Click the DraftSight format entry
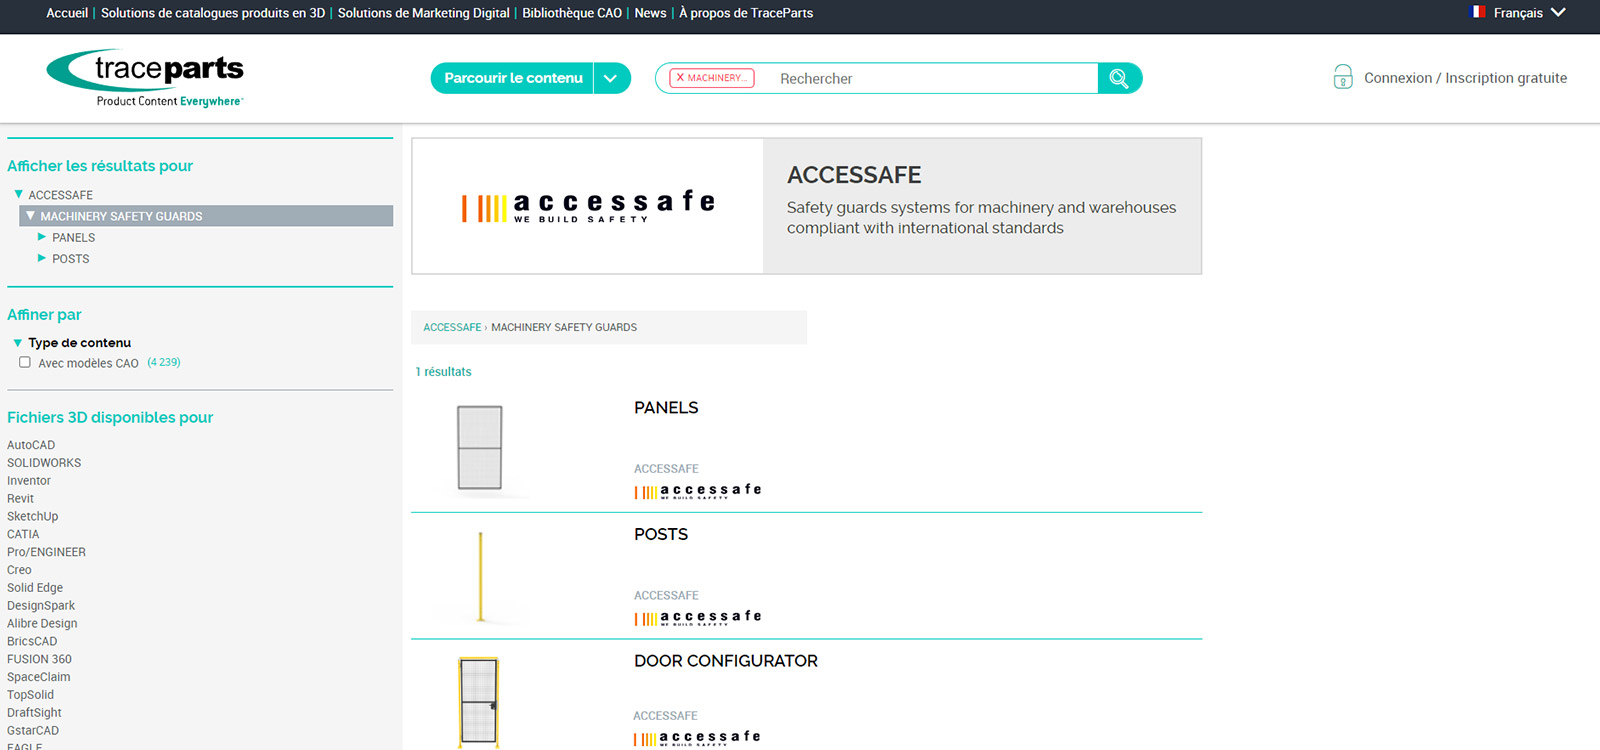This screenshot has height=750, width=1600. pyautogui.click(x=34, y=713)
